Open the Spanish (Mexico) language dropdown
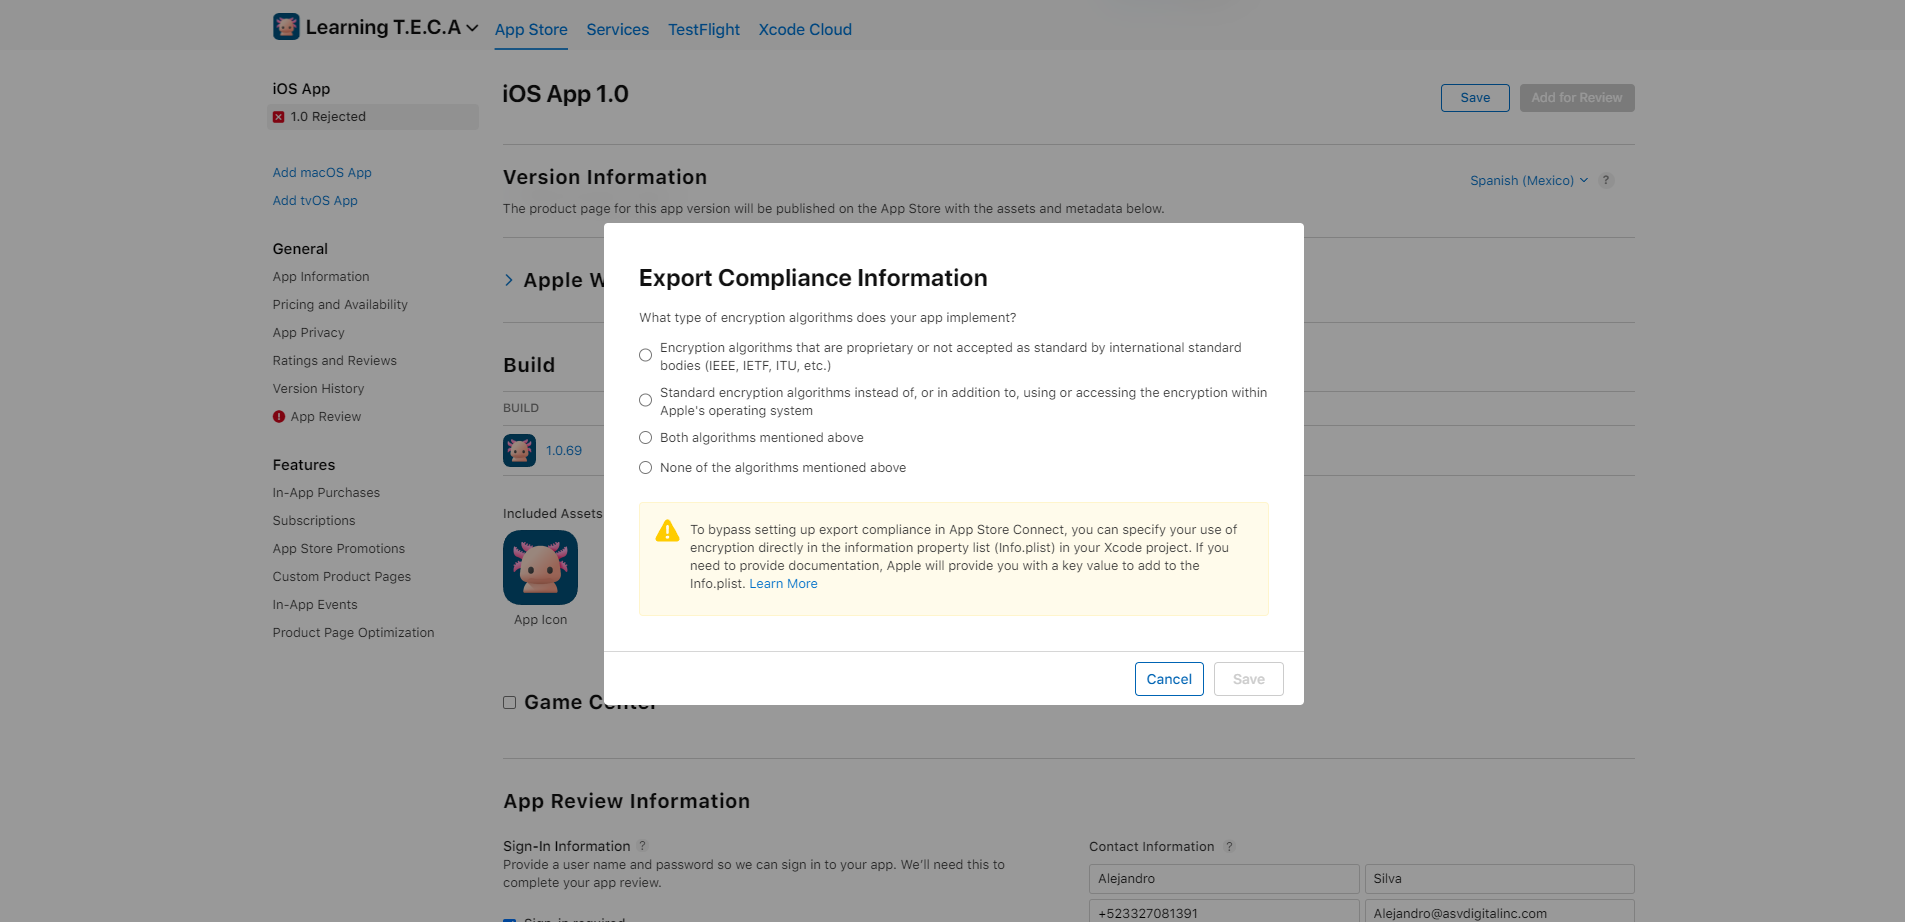The width and height of the screenshot is (1905, 922). (1528, 181)
